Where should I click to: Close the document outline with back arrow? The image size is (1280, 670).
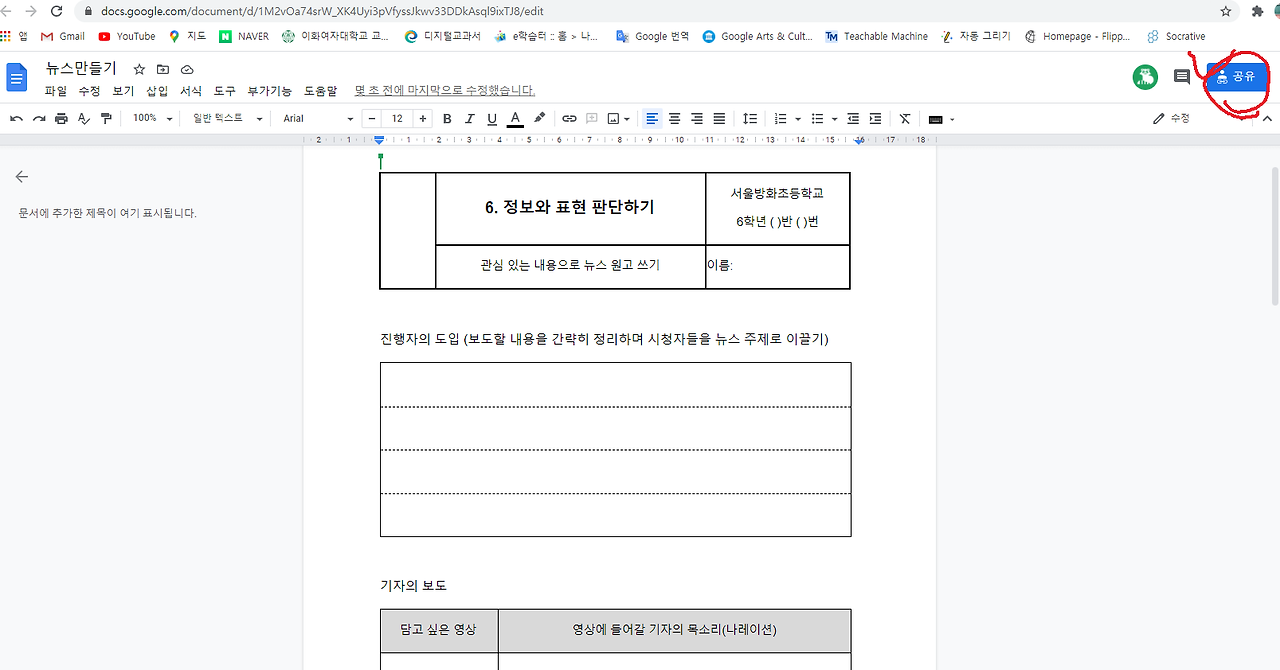pyautogui.click(x=22, y=177)
